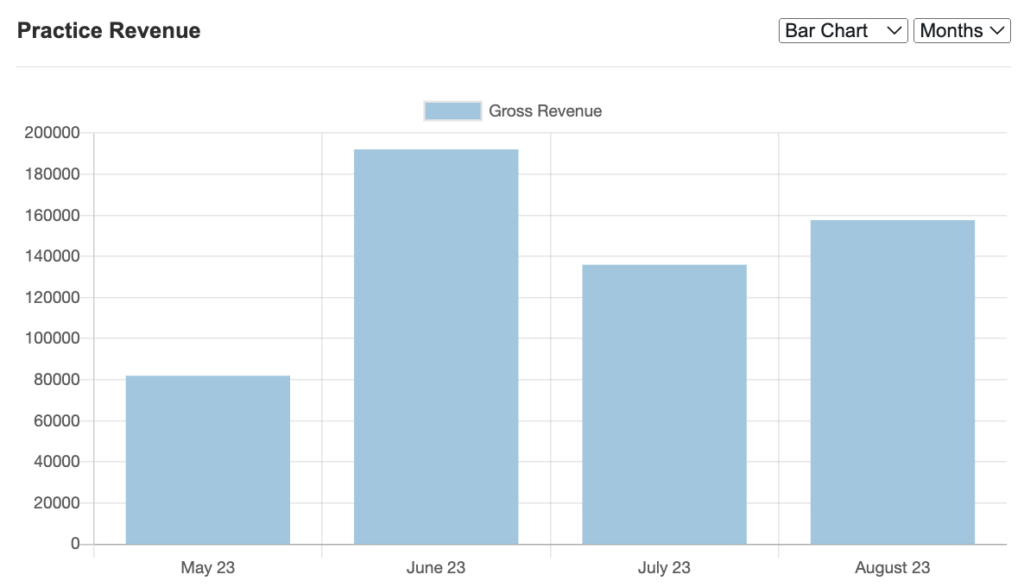Click the July 23 x-axis label
The height and width of the screenshot is (587, 1024).
(x=664, y=568)
